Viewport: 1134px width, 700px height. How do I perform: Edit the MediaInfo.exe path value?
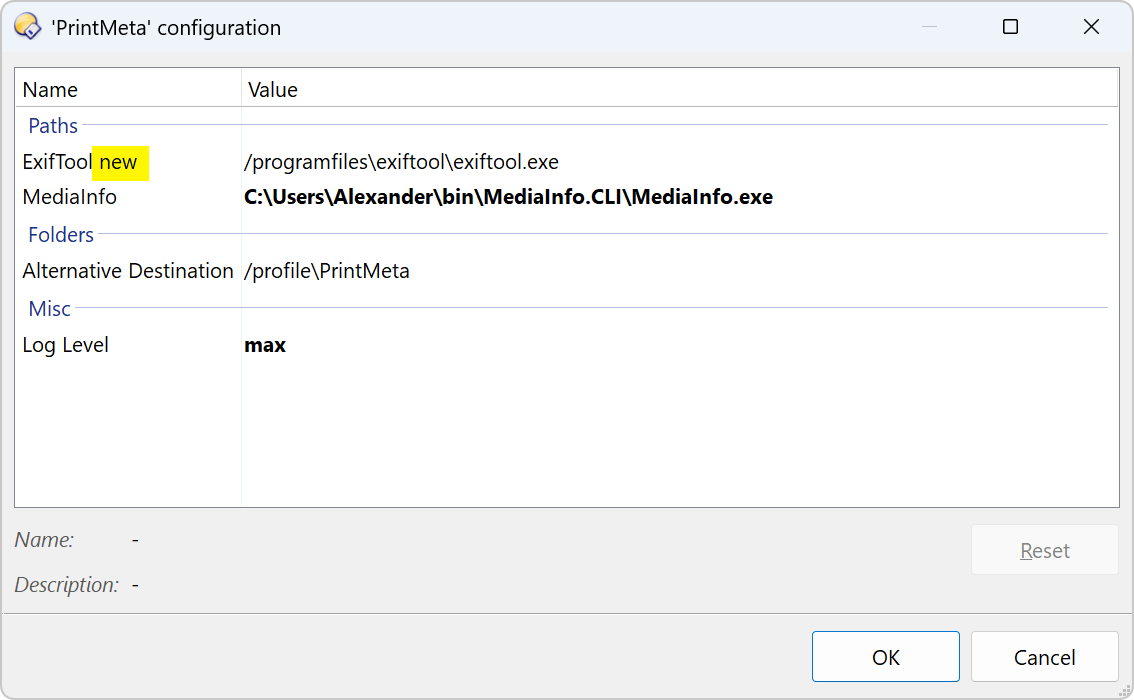pos(508,198)
